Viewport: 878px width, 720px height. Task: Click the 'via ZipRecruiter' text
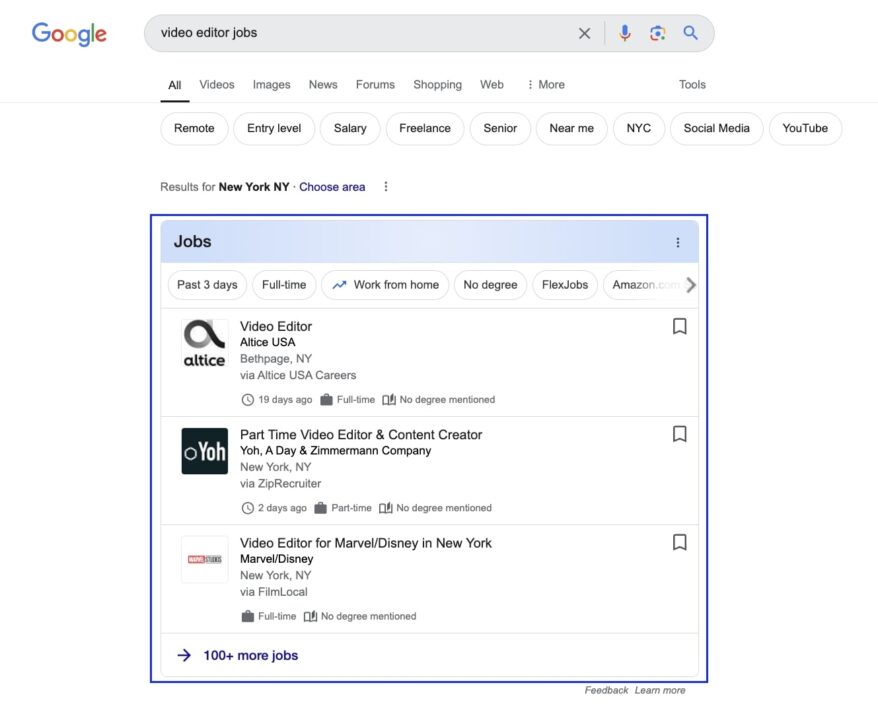[x=281, y=483]
